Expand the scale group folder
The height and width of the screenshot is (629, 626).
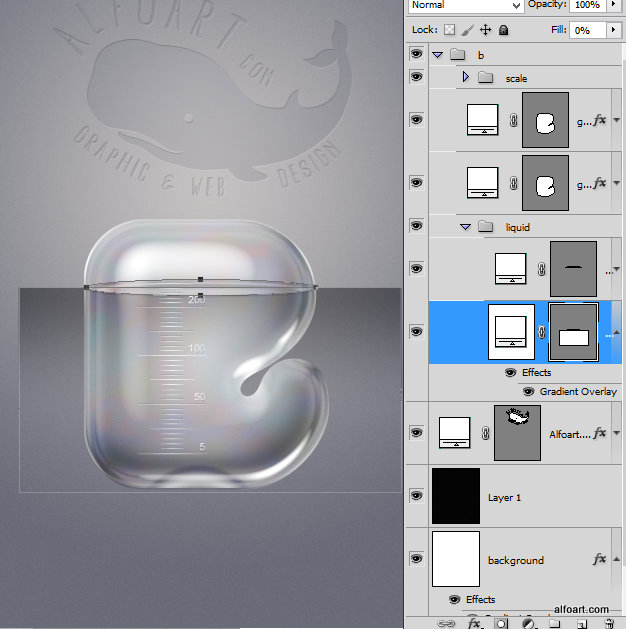pyautogui.click(x=465, y=77)
